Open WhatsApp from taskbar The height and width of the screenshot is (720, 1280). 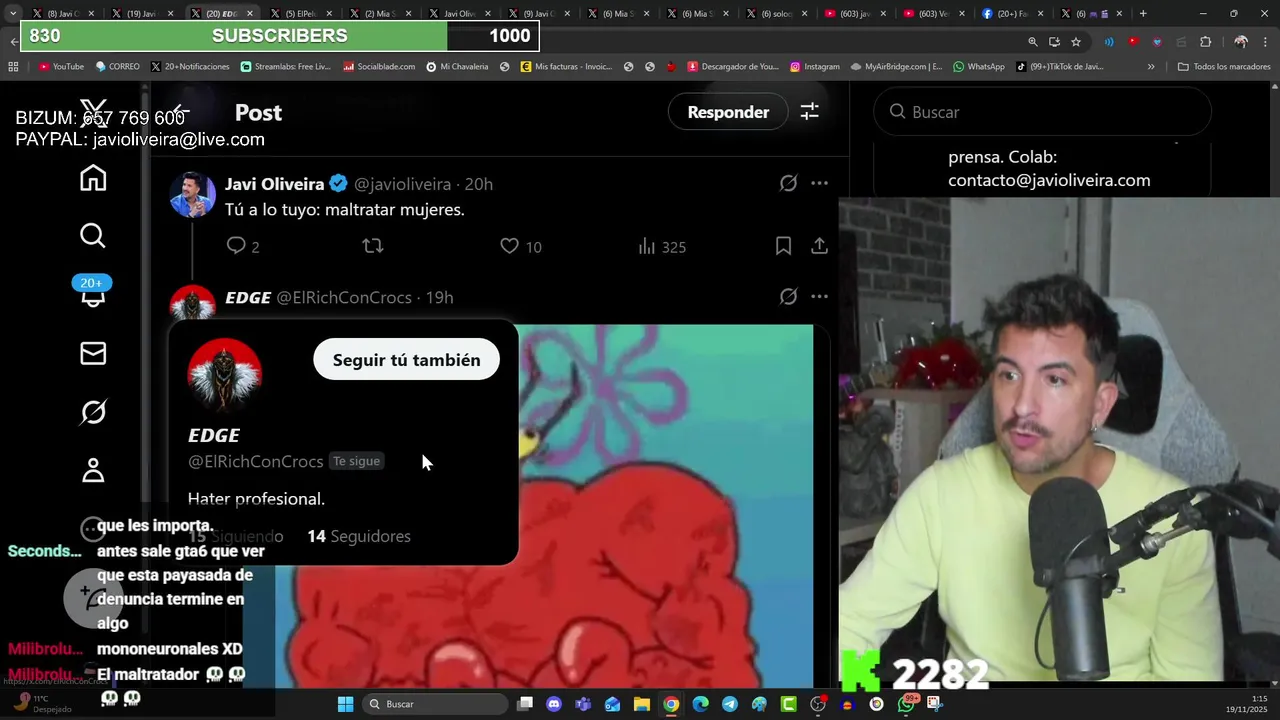906,704
